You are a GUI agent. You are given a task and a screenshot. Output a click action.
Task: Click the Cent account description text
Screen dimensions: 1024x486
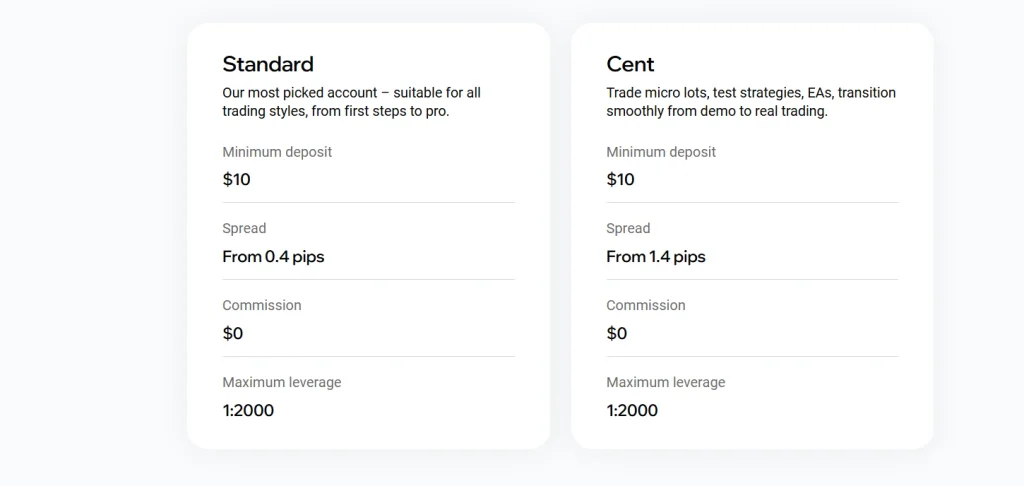751,102
